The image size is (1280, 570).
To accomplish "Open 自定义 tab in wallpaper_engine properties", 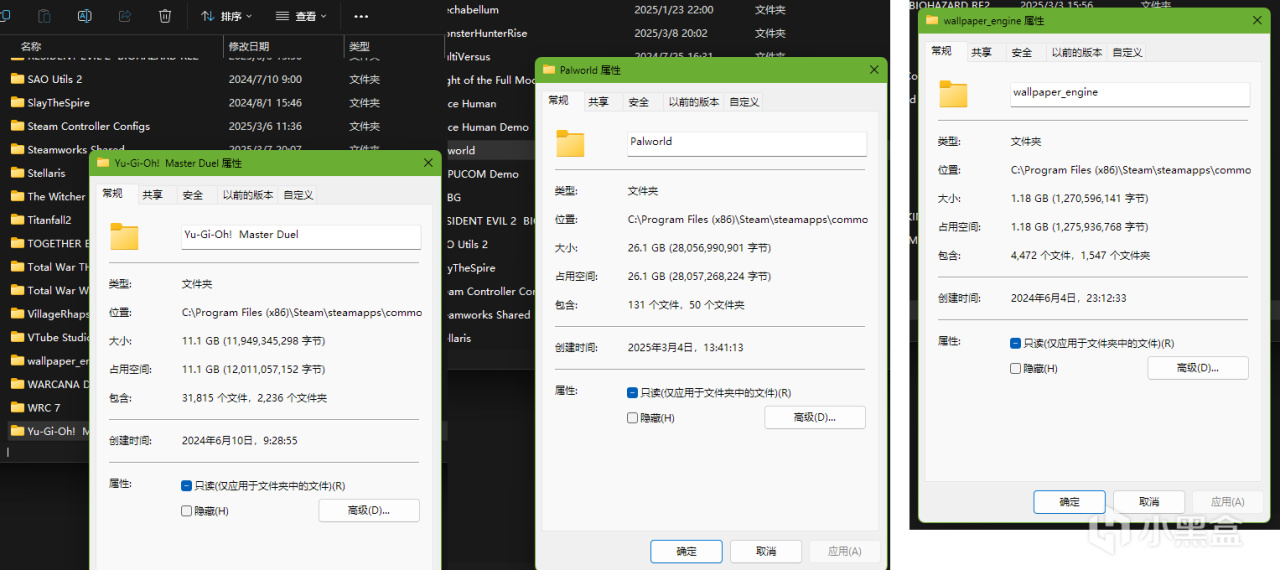I will (1127, 52).
